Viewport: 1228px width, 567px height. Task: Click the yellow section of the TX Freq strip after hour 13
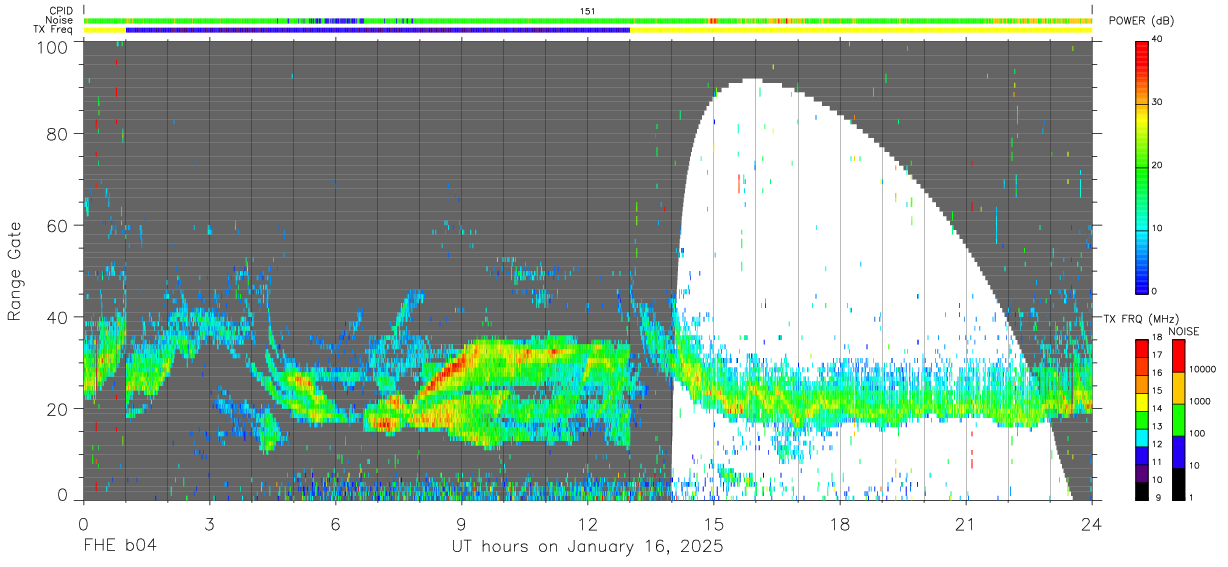[x=861, y=30]
